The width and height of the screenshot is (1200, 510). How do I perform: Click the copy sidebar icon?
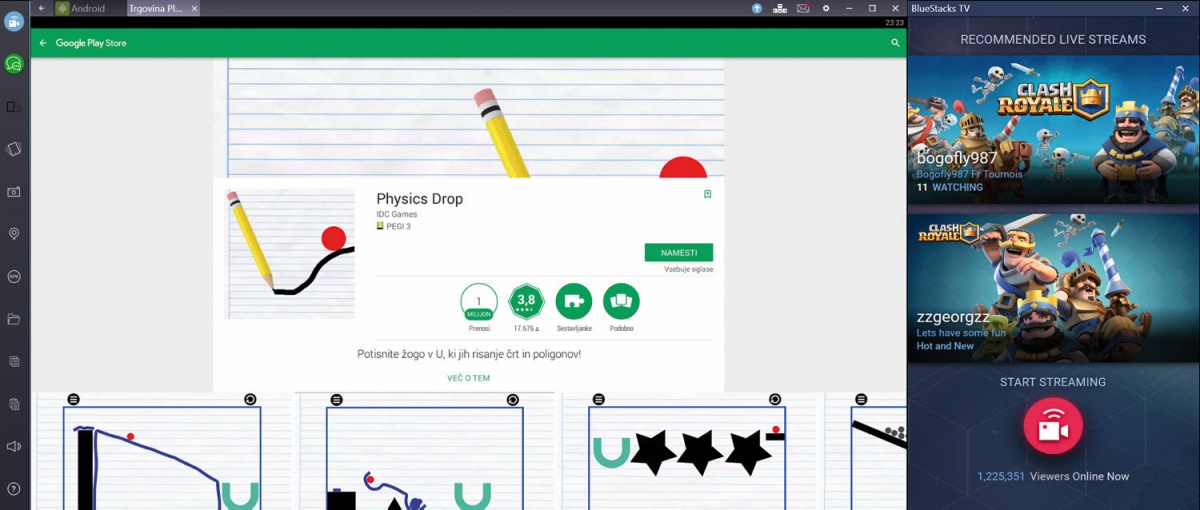(x=14, y=361)
